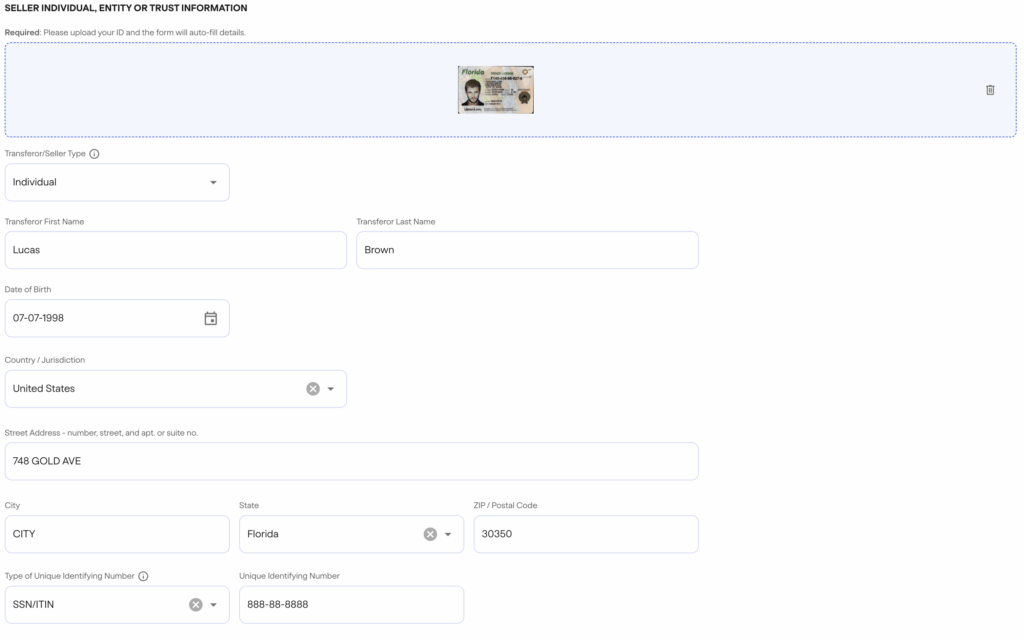Open the Transferor/Seller Type dropdown
Screen dimensions: 1024x640
213,182
